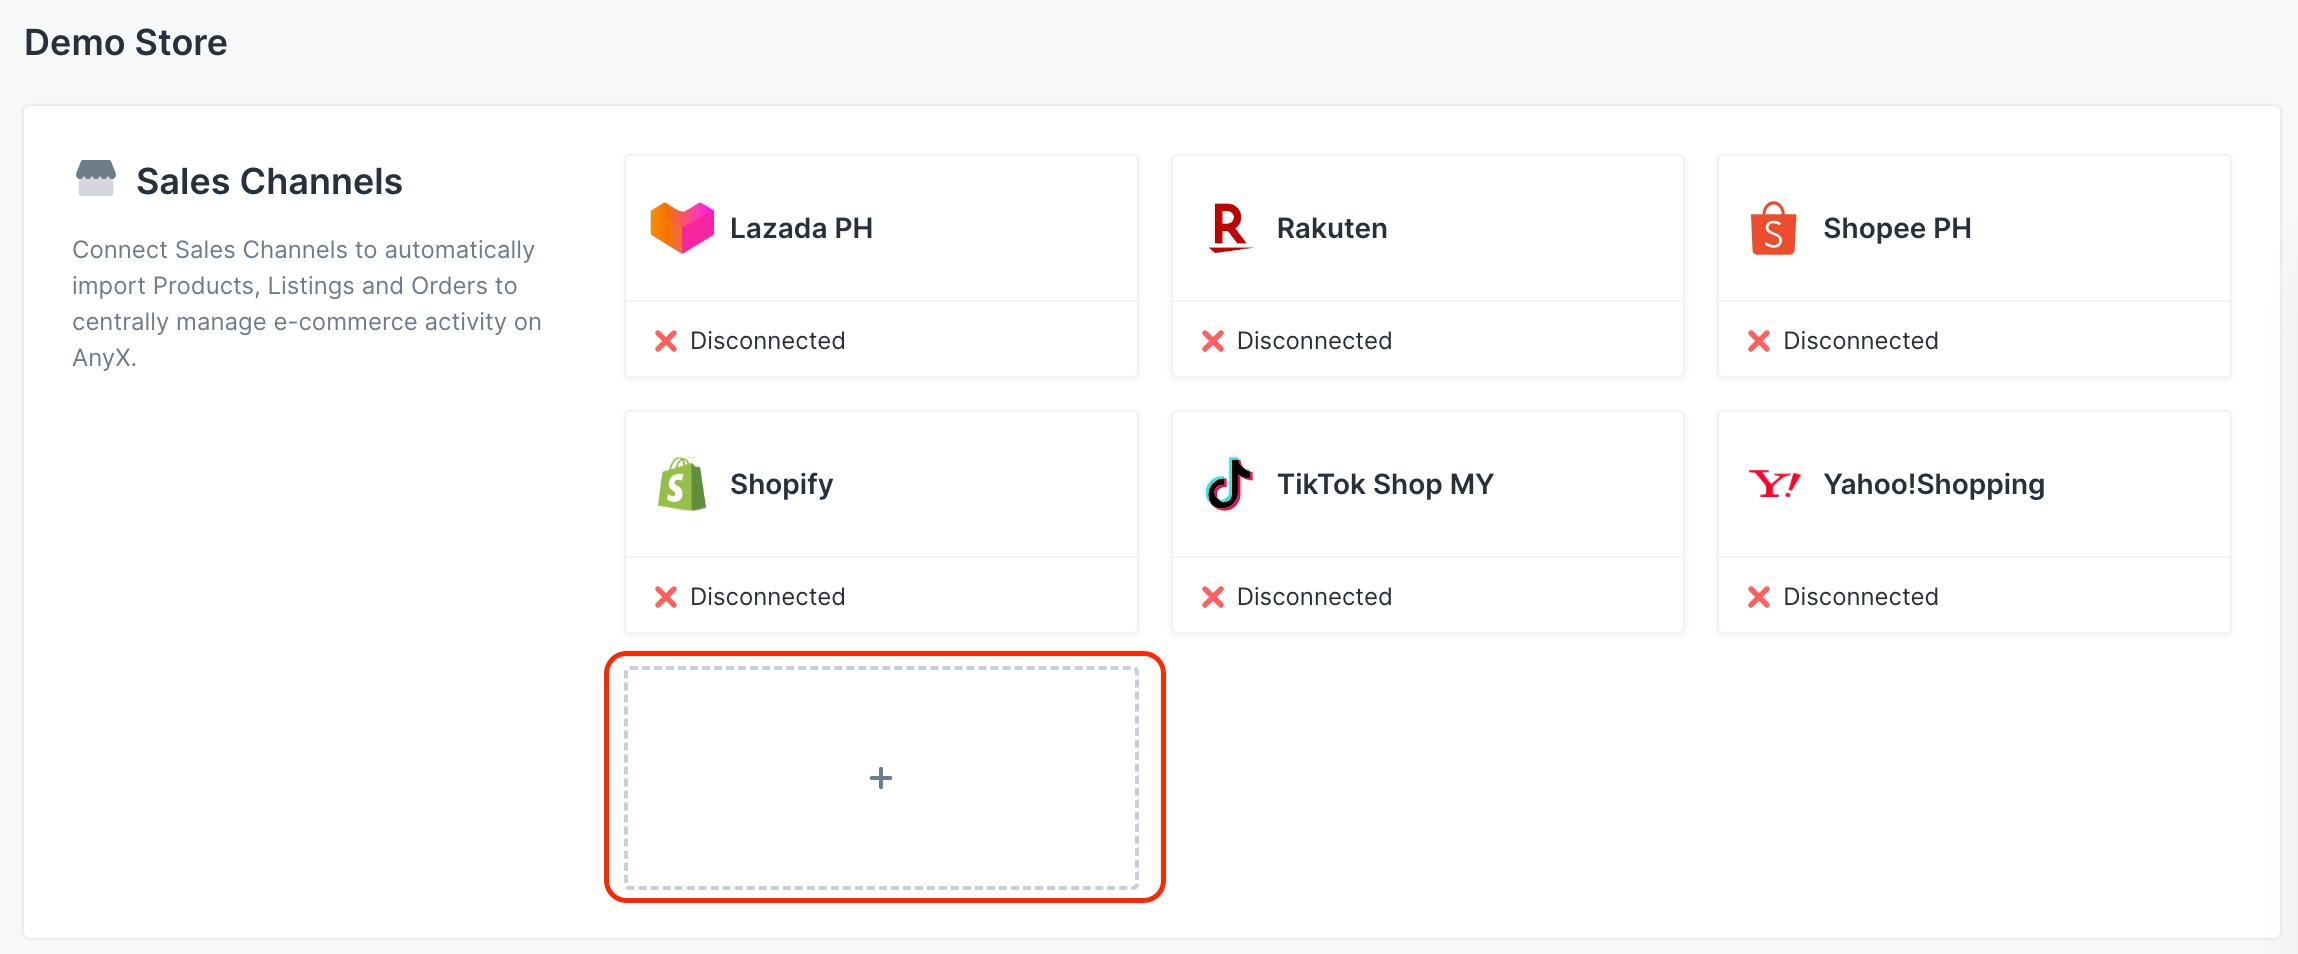The width and height of the screenshot is (2298, 954).
Task: Click the Lazada PH heart logo
Action: tap(682, 228)
